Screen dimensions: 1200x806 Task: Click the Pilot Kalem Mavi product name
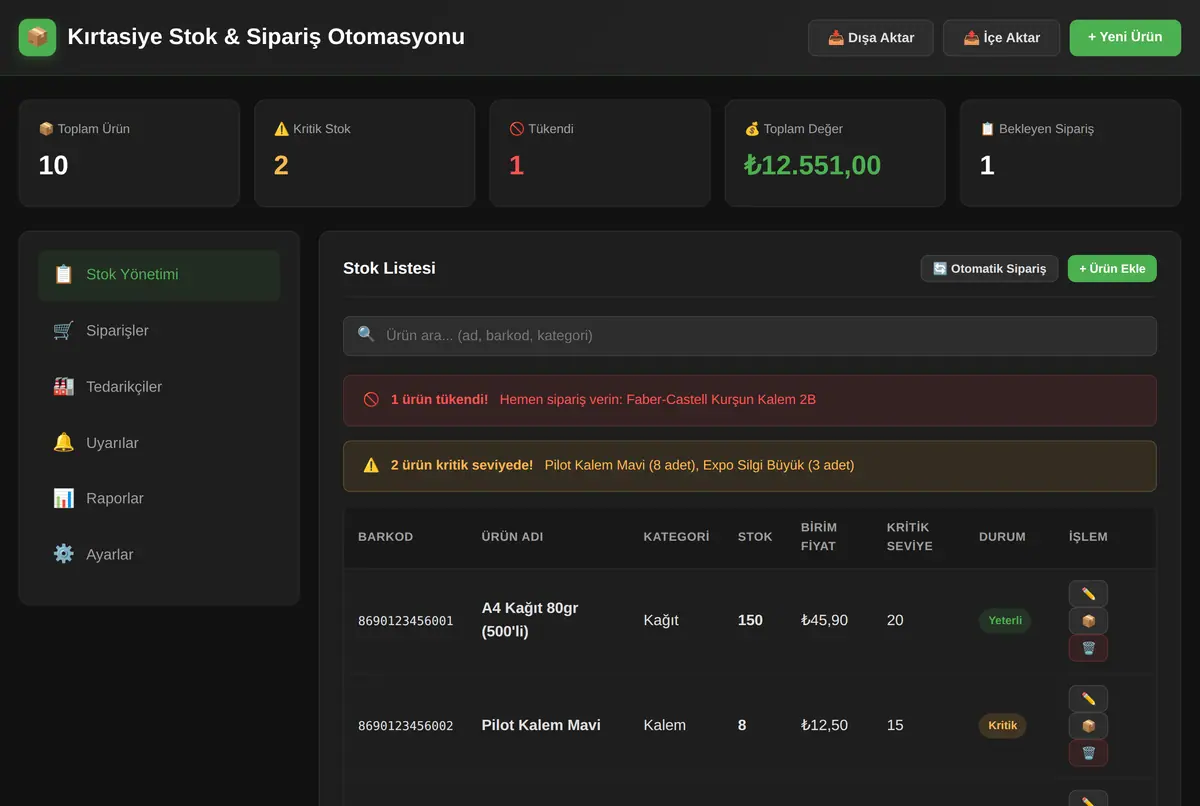tap(541, 725)
